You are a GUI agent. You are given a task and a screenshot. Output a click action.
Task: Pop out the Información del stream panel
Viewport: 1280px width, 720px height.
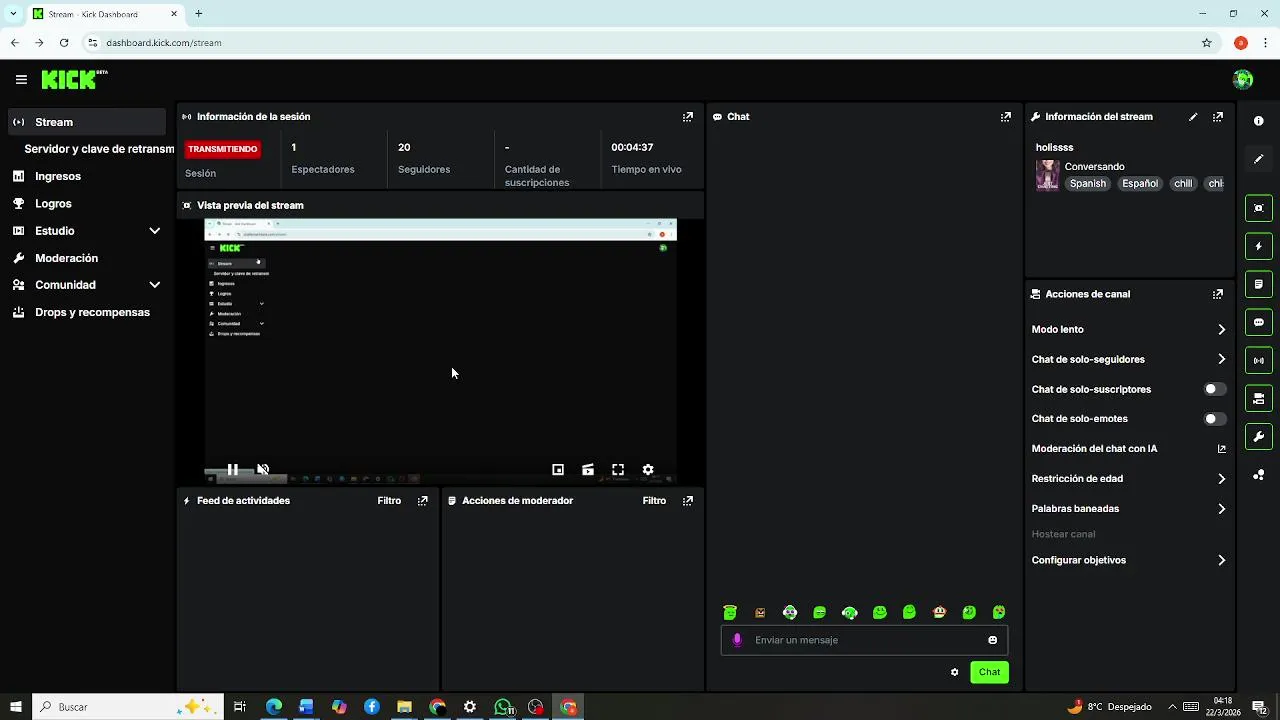click(1218, 117)
